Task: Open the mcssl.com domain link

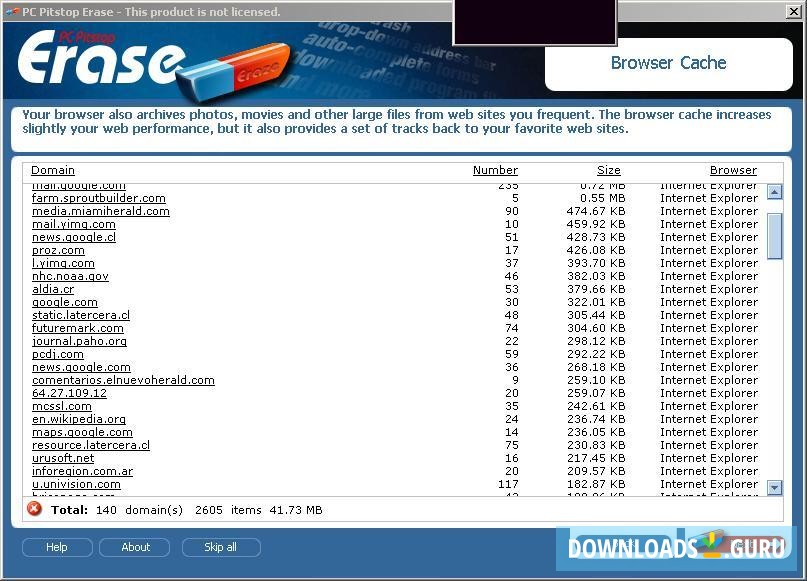Action: click(x=62, y=406)
